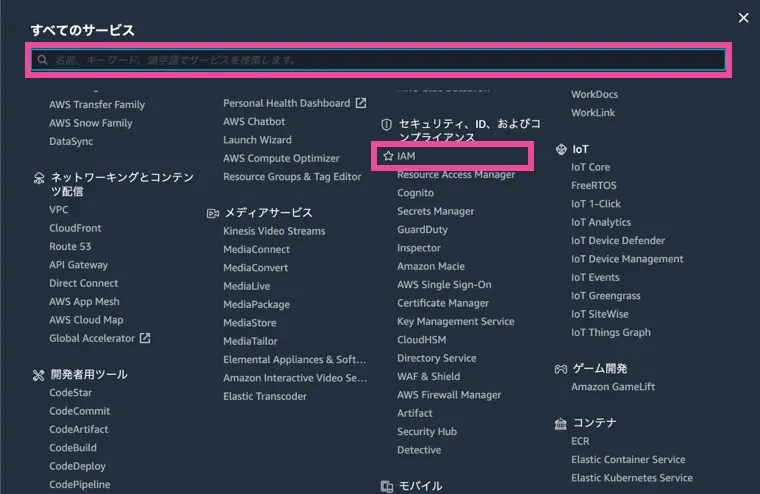Click external link icon beside Global Accelerator
760x494 pixels.
pos(145,338)
